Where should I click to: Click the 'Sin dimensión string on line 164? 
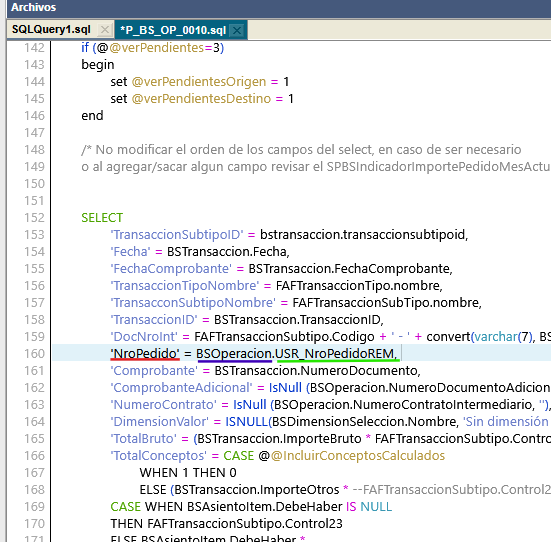(506, 422)
